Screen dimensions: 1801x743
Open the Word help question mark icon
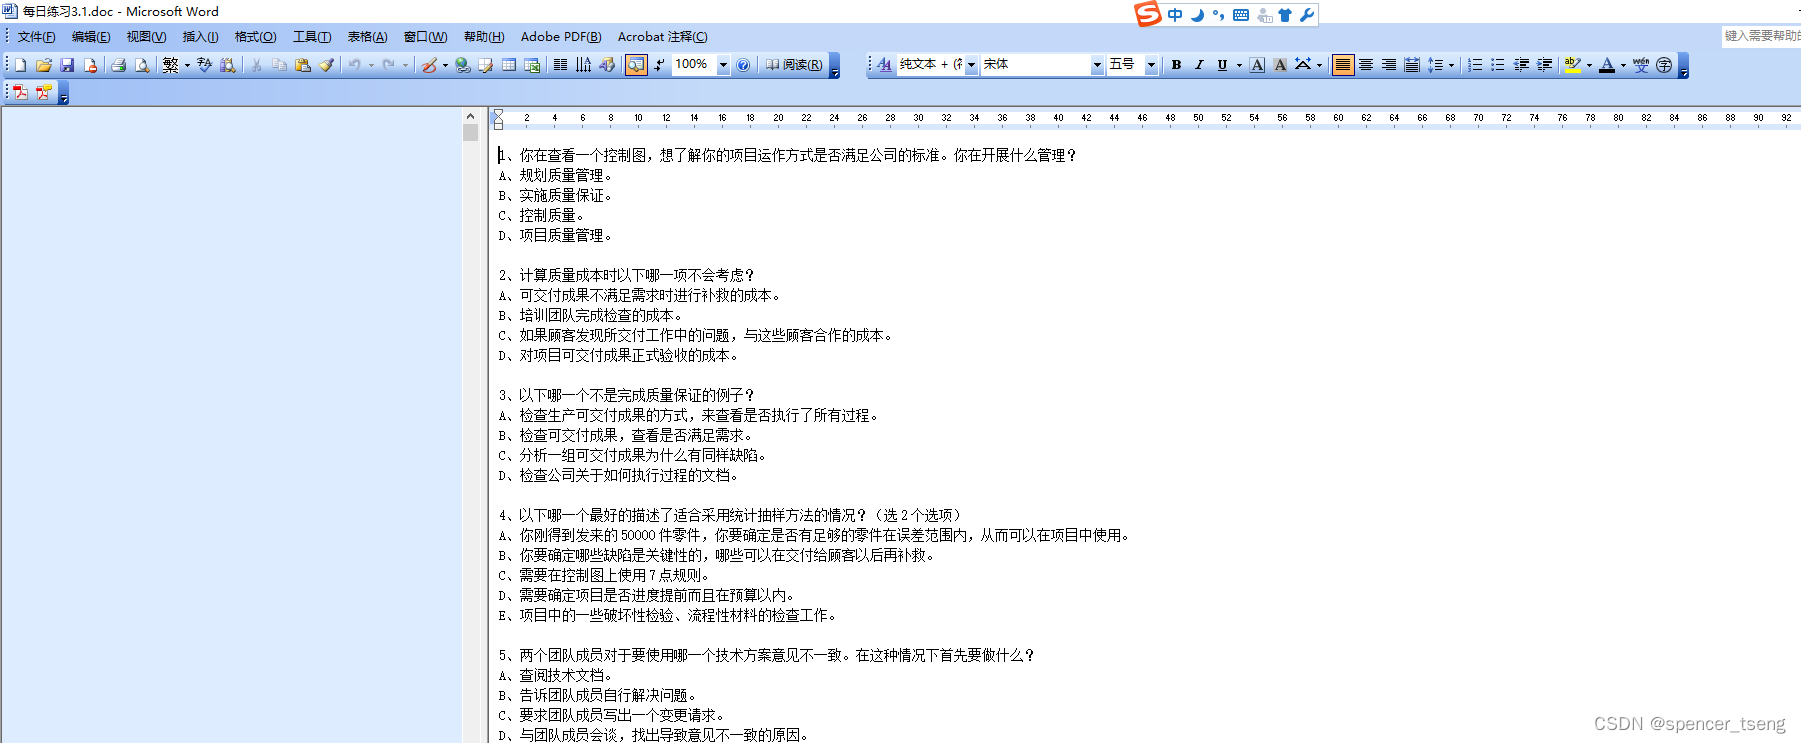pyautogui.click(x=743, y=65)
